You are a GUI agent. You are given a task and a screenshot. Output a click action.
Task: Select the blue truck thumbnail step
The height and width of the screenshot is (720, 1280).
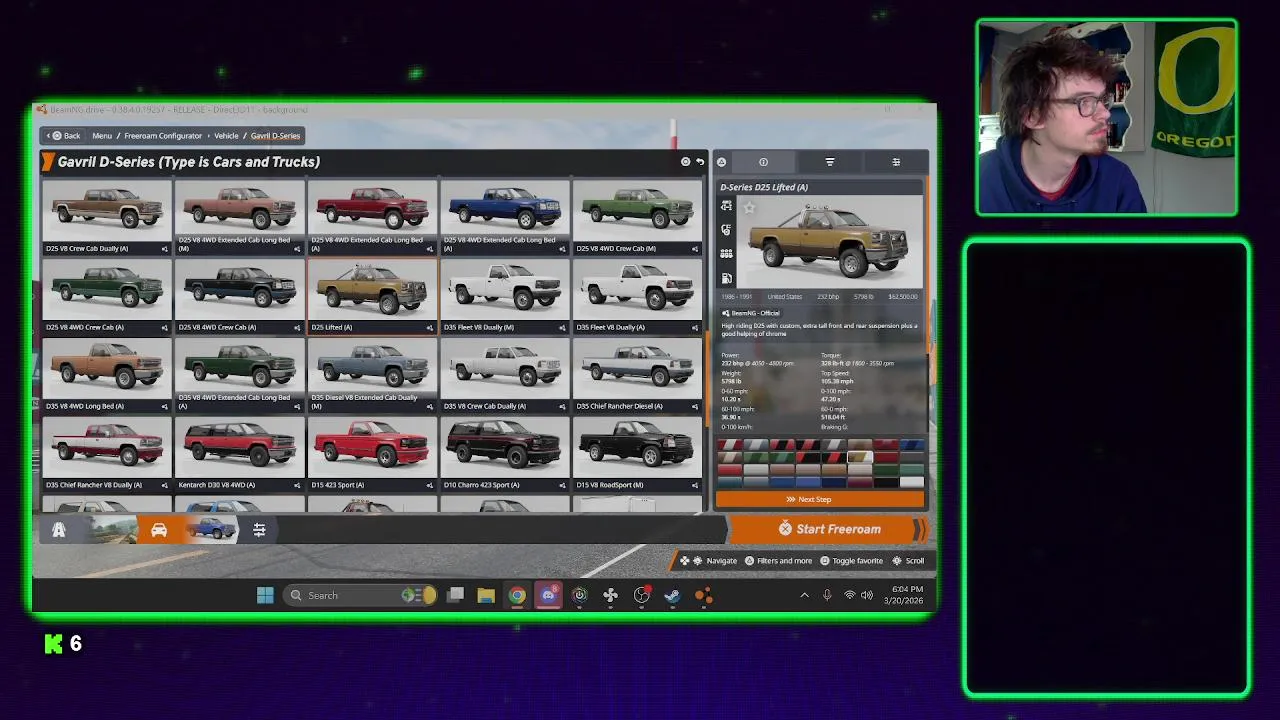pos(211,530)
